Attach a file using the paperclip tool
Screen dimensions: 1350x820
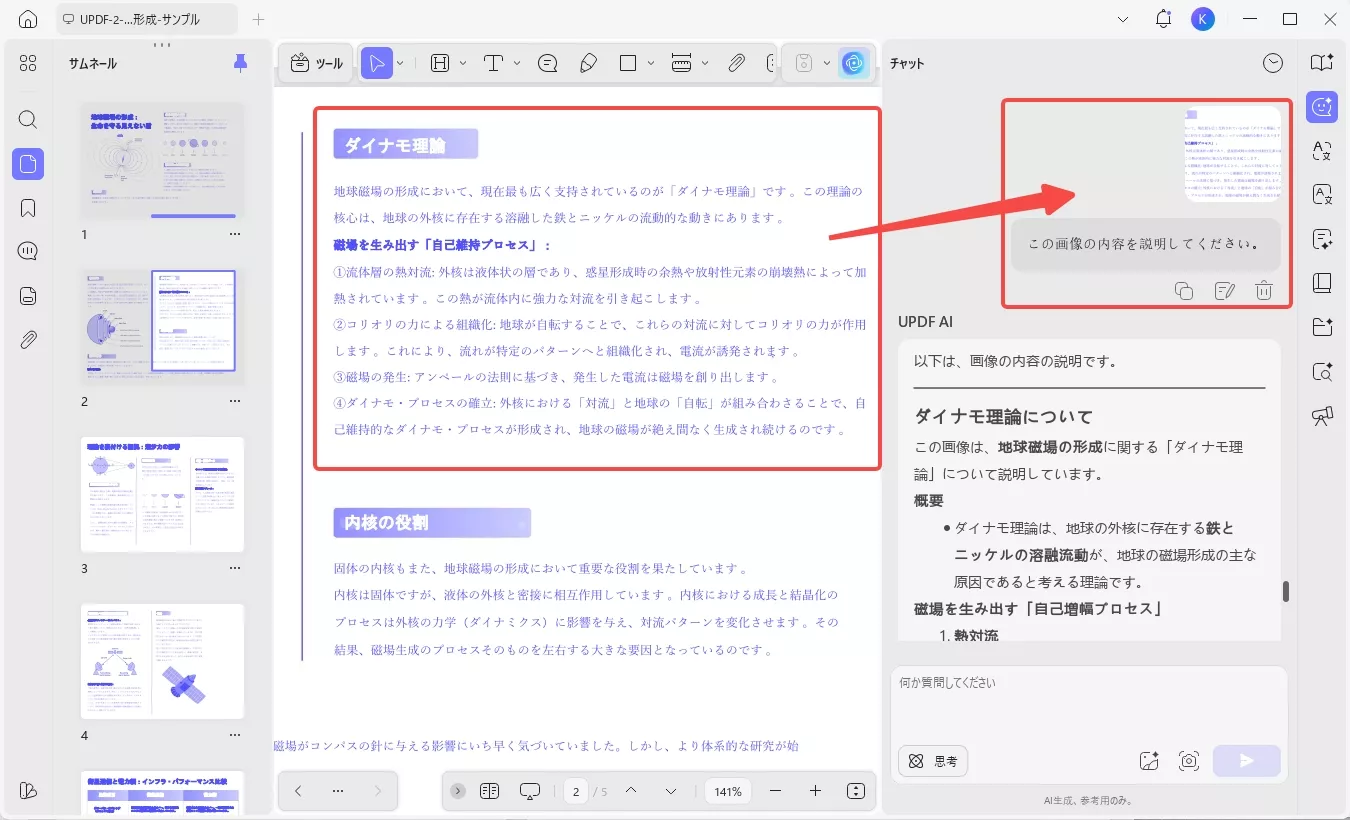(x=737, y=62)
